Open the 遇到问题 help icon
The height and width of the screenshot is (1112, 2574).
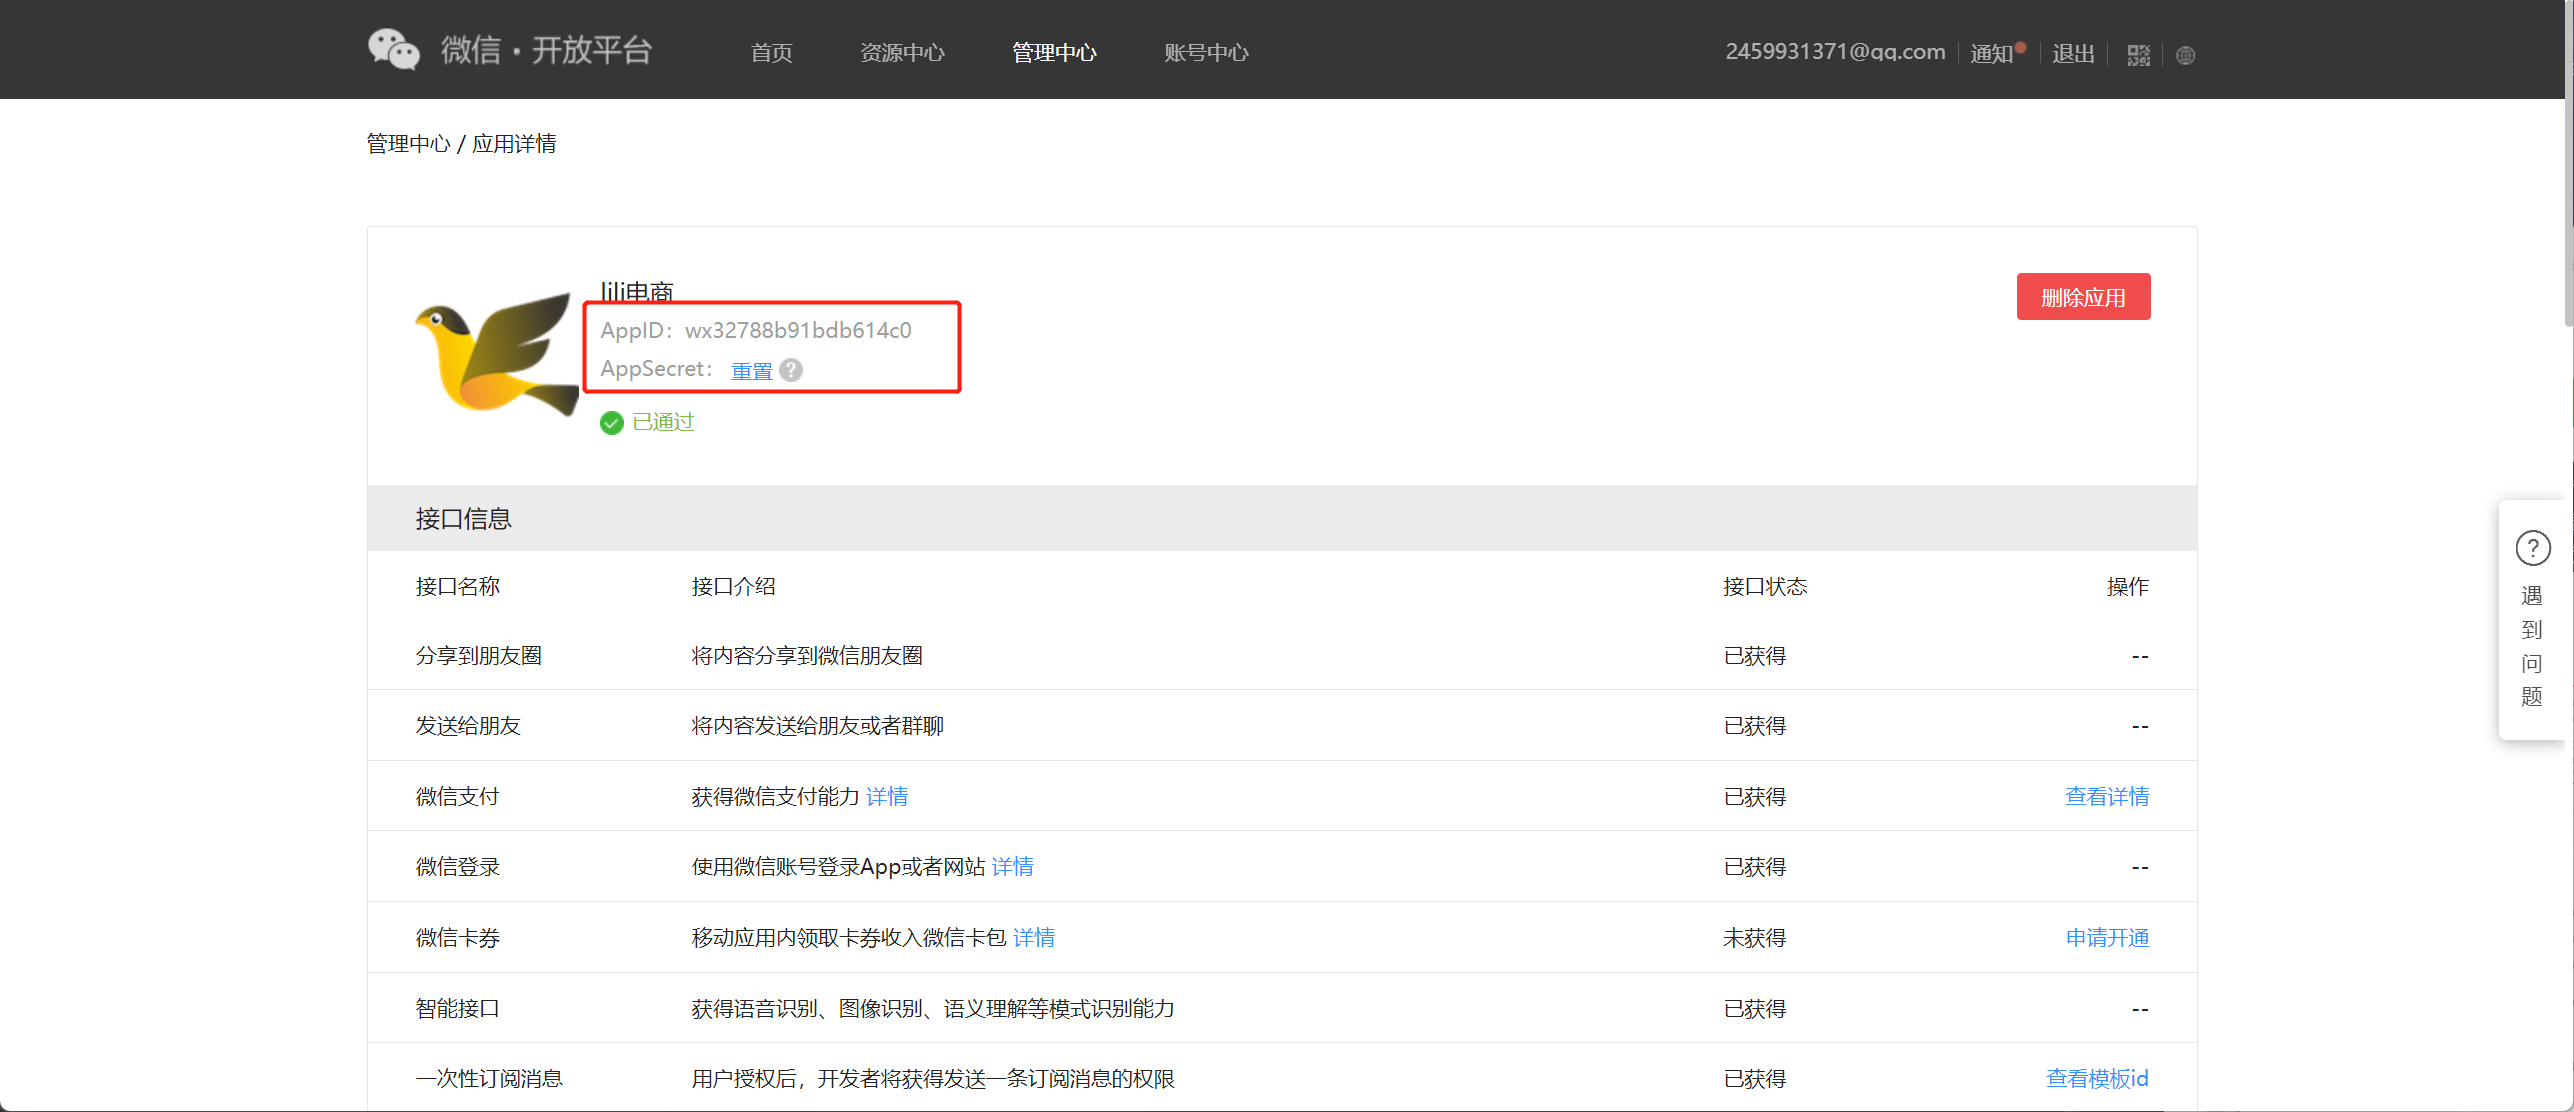pyautogui.click(x=2532, y=548)
